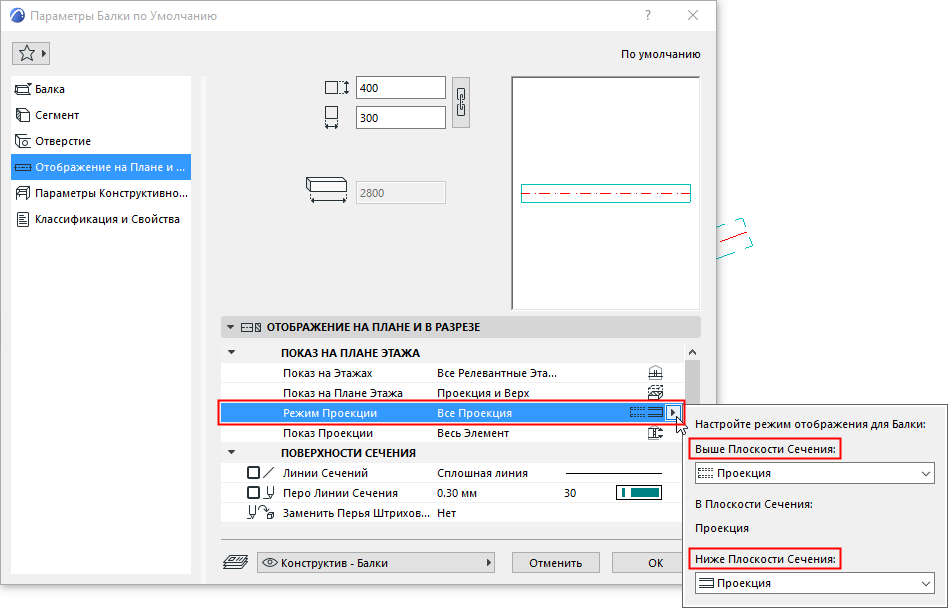Click the Показ Проекции row icon
This screenshot has width=949, height=609.
click(x=655, y=433)
